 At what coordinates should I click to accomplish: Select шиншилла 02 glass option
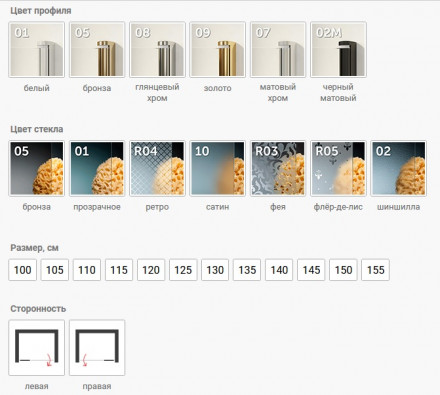pos(399,168)
